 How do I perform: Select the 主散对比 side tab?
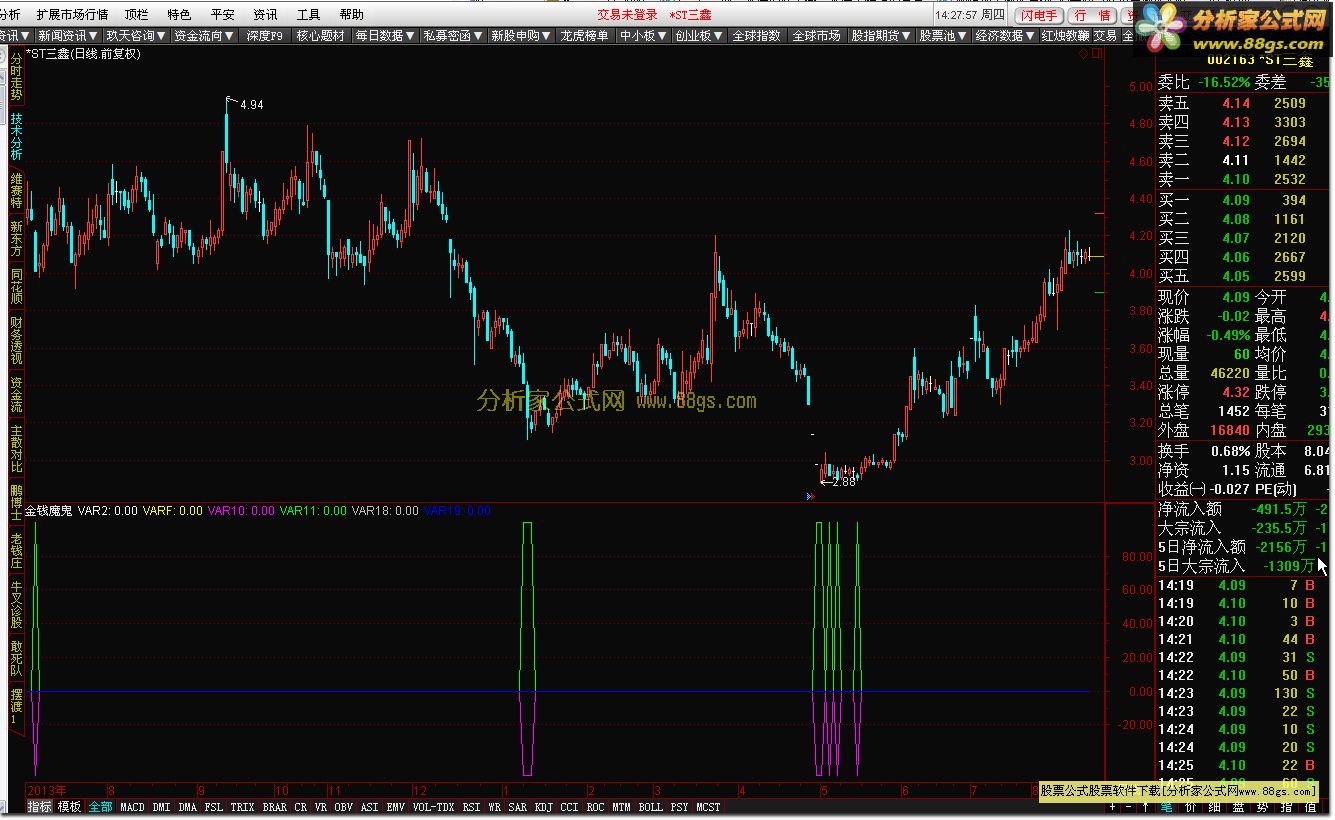16,449
